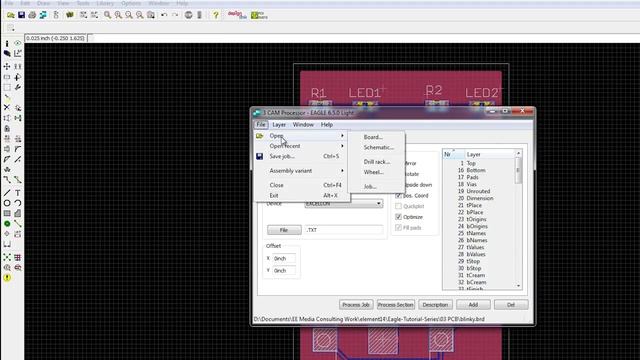This screenshot has width=640, height=360.
Task: Enable the Quickplot checkbox
Action: click(x=398, y=206)
